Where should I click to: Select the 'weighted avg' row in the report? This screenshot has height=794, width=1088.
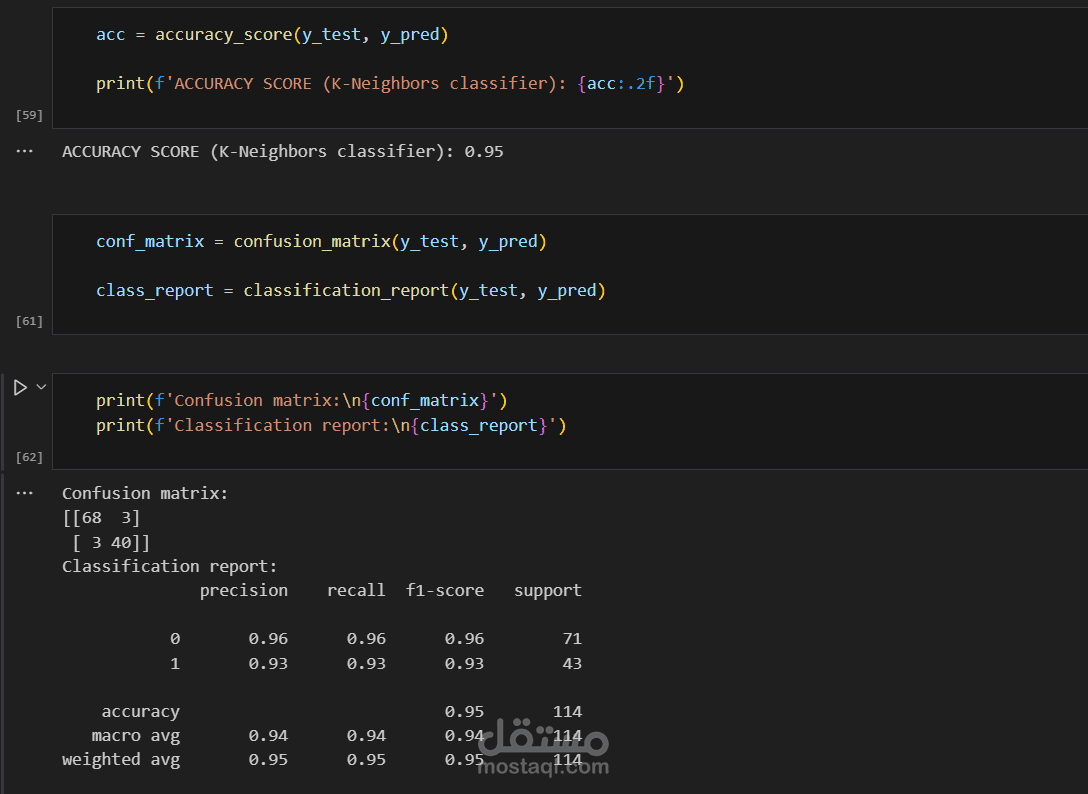322,759
